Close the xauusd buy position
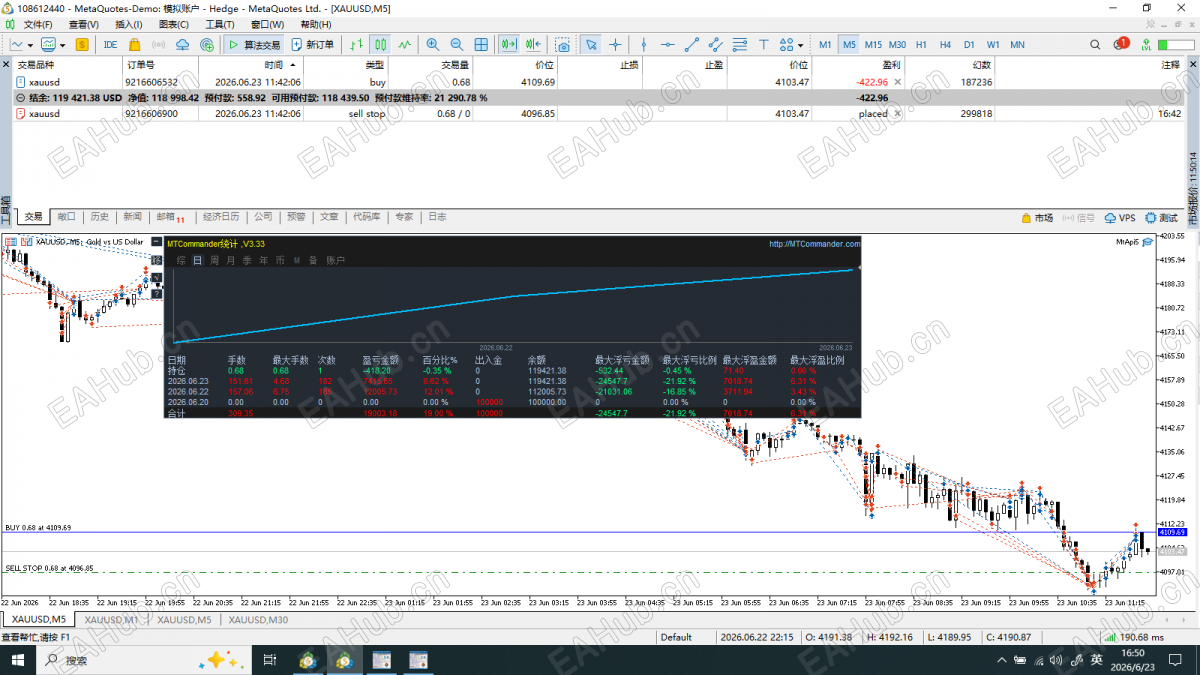The image size is (1200, 675). tap(899, 82)
